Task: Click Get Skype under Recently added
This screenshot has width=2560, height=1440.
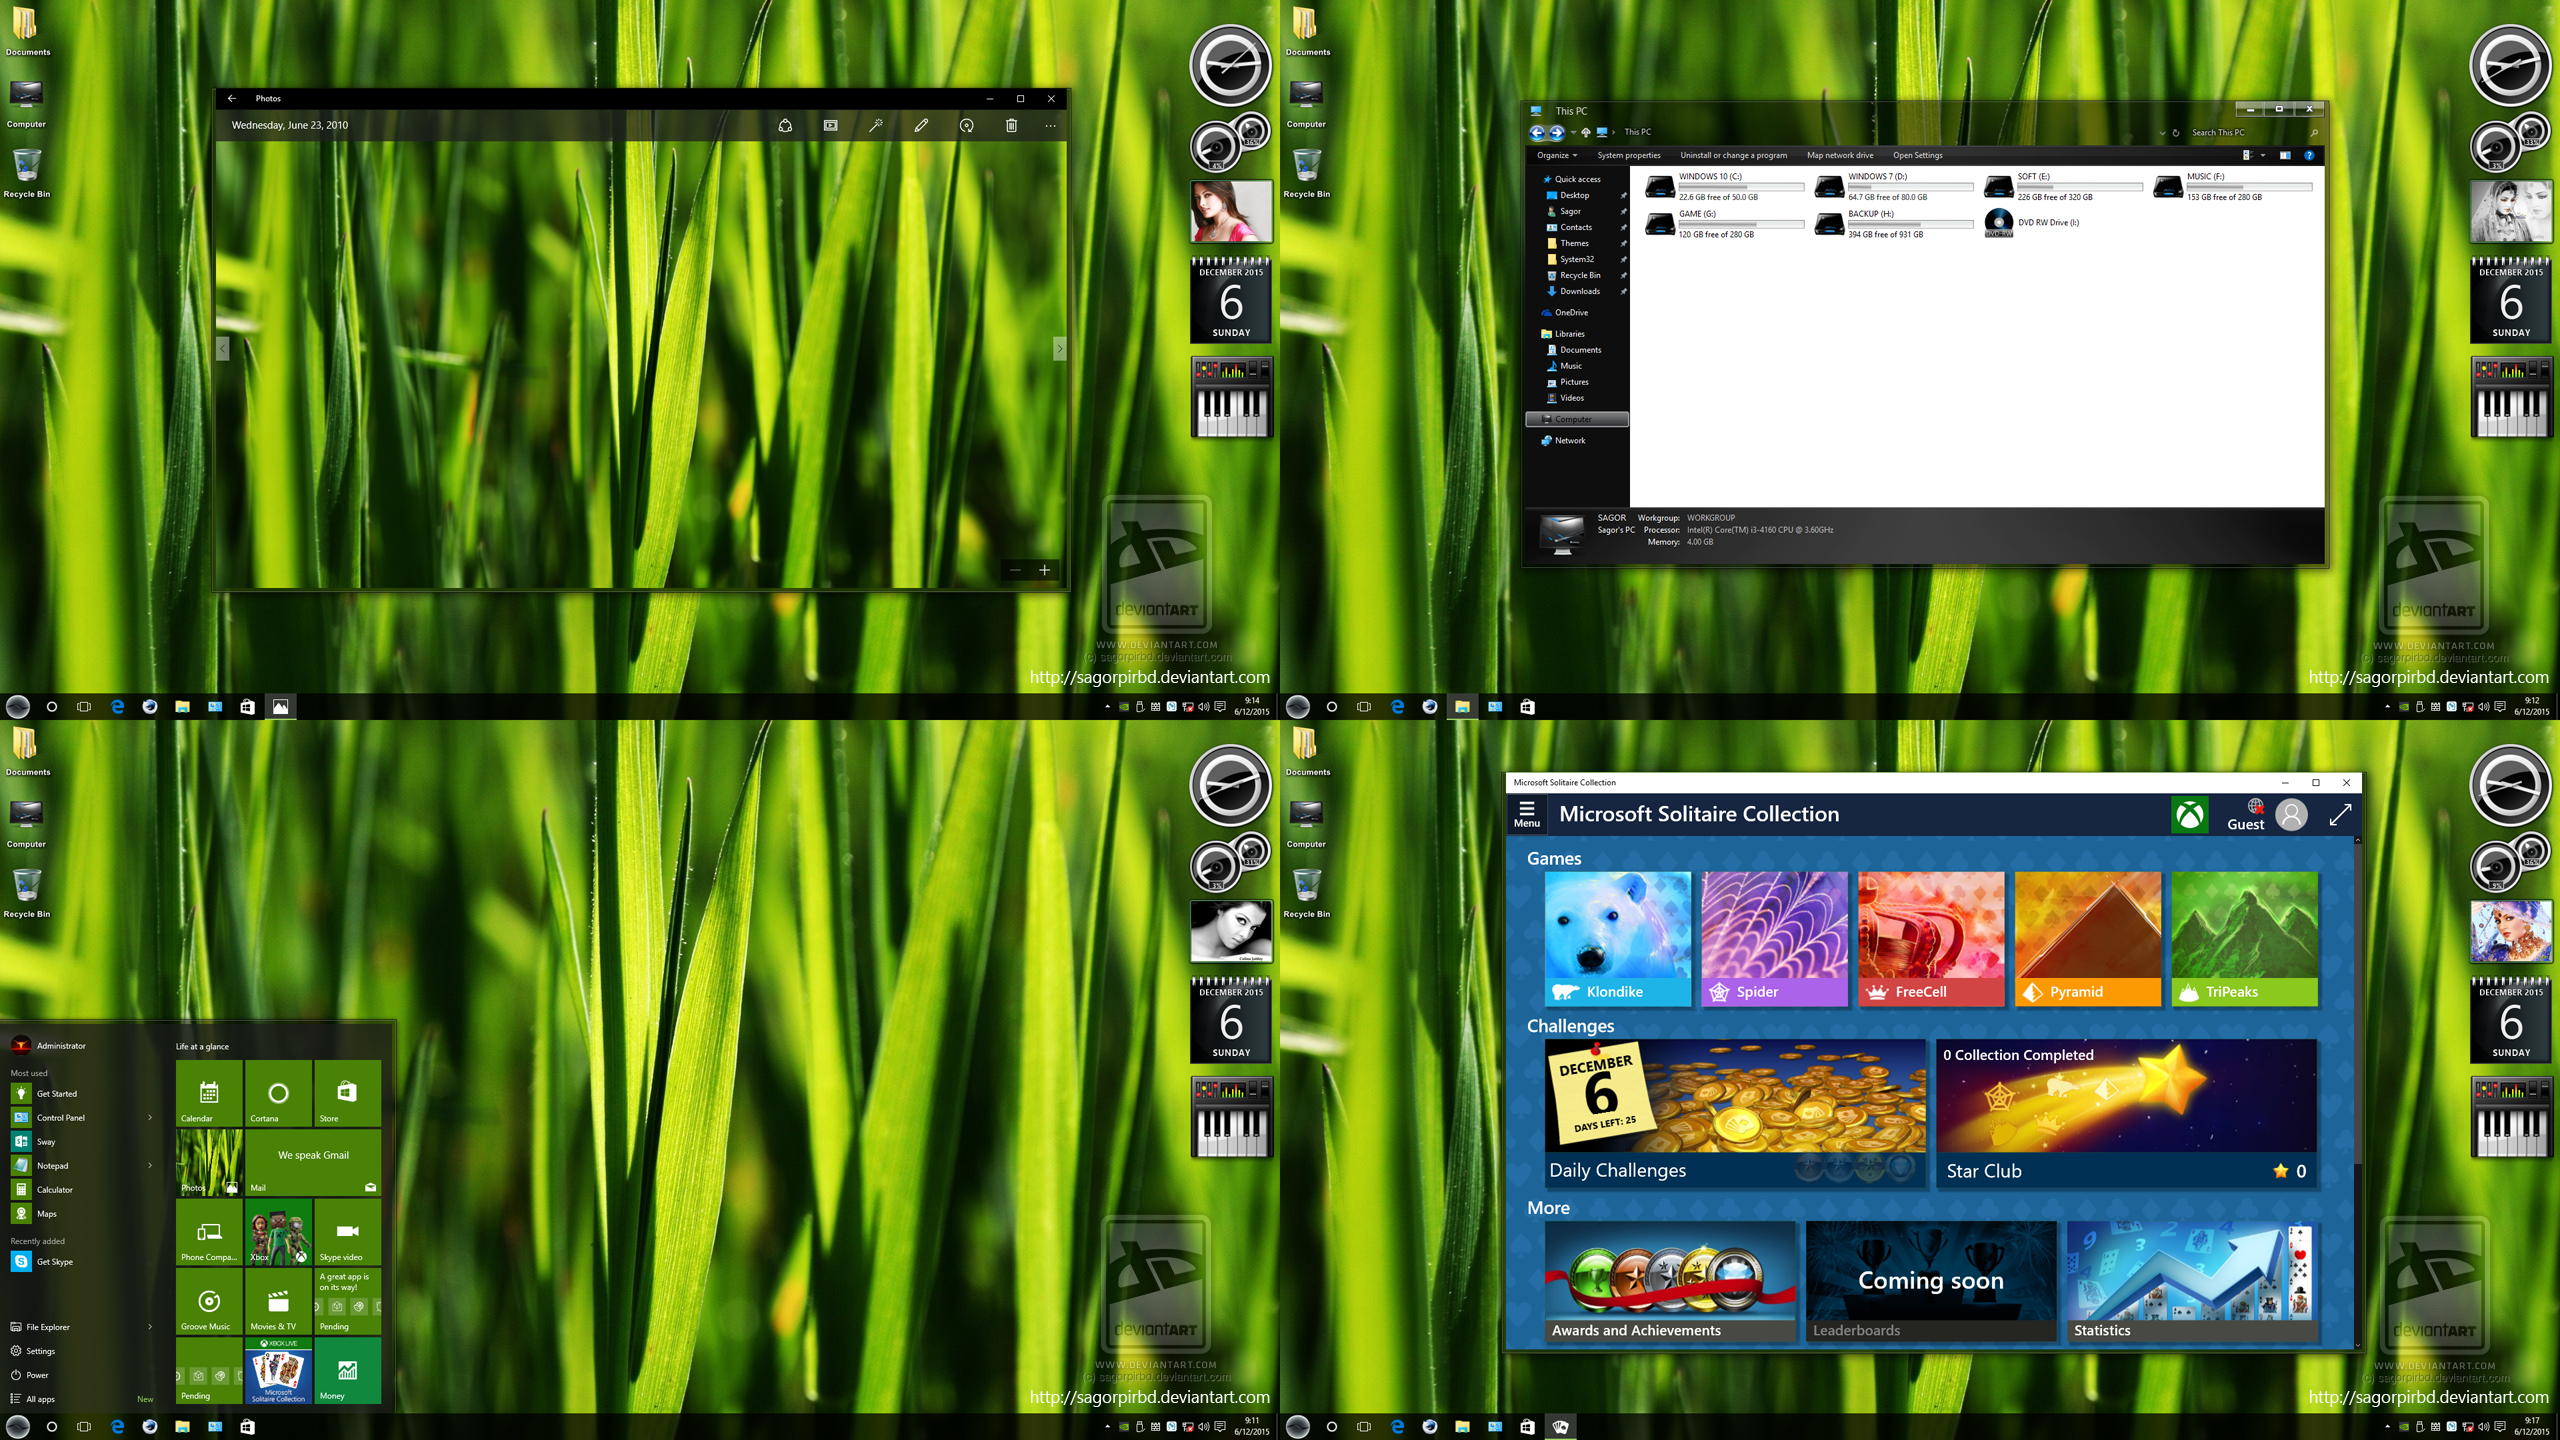Action: pyautogui.click(x=43, y=1261)
